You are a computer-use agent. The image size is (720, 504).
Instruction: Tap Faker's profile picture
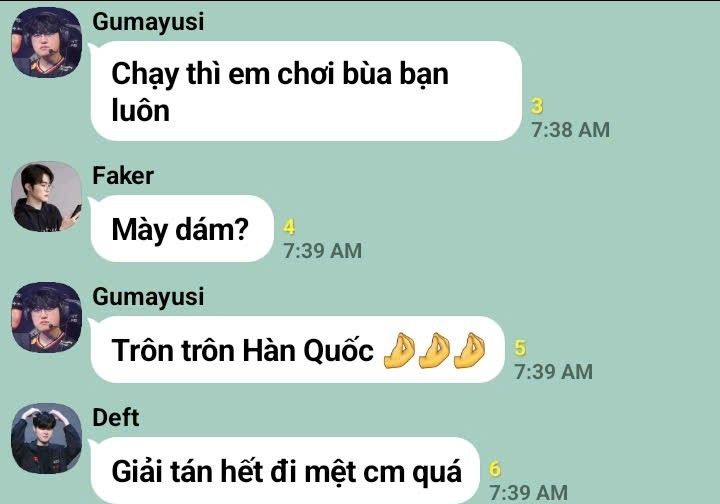coord(46,196)
